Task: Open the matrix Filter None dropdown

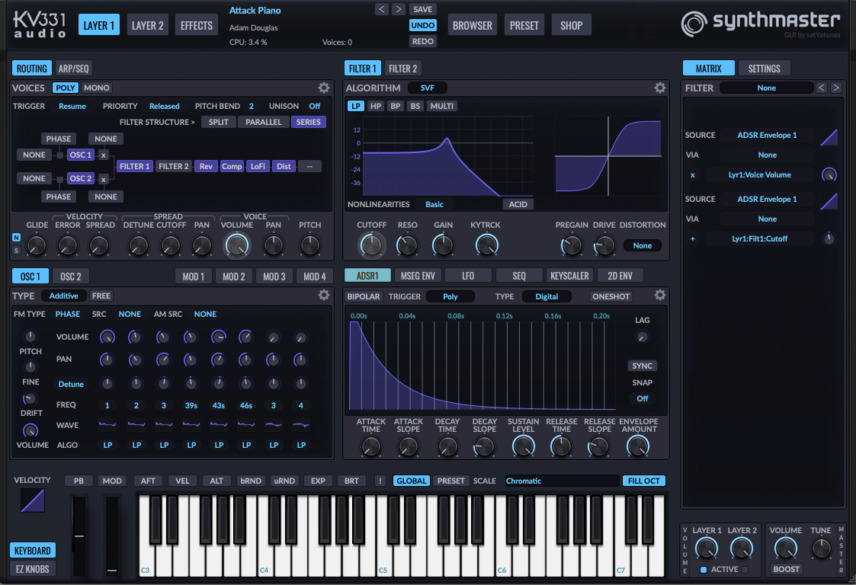Action: pyautogui.click(x=766, y=88)
